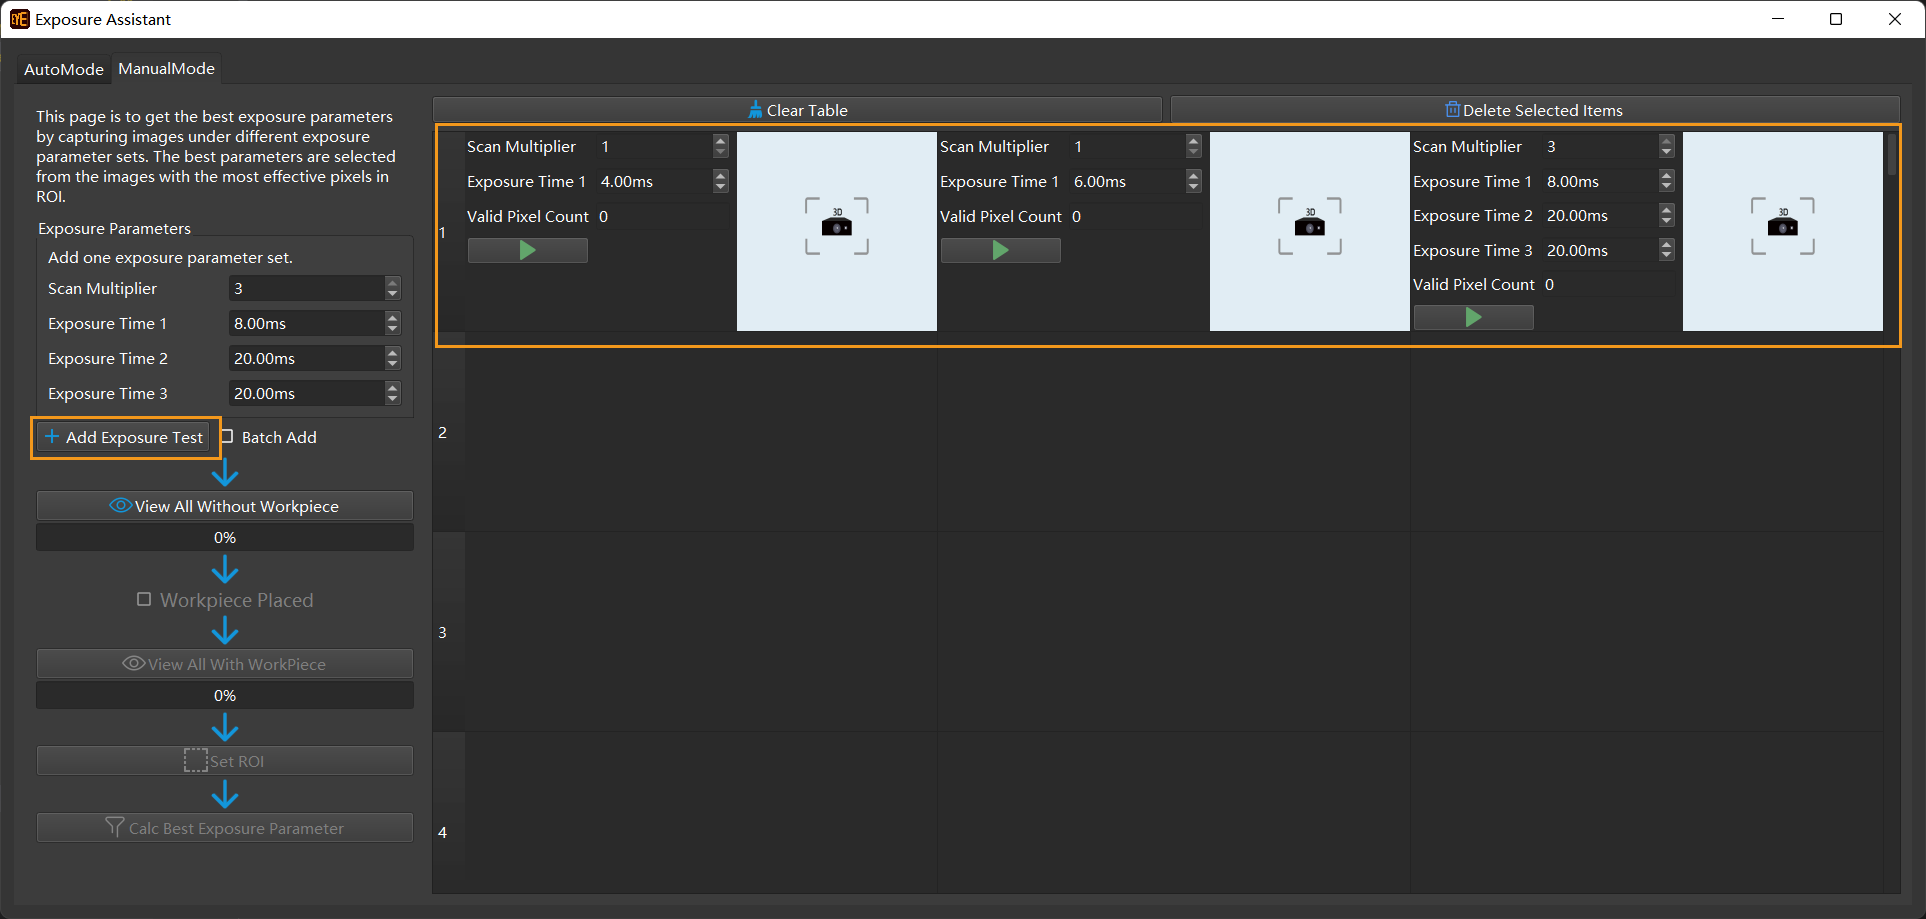Select the ManualMode tab
This screenshot has width=1926, height=919.
coord(166,69)
